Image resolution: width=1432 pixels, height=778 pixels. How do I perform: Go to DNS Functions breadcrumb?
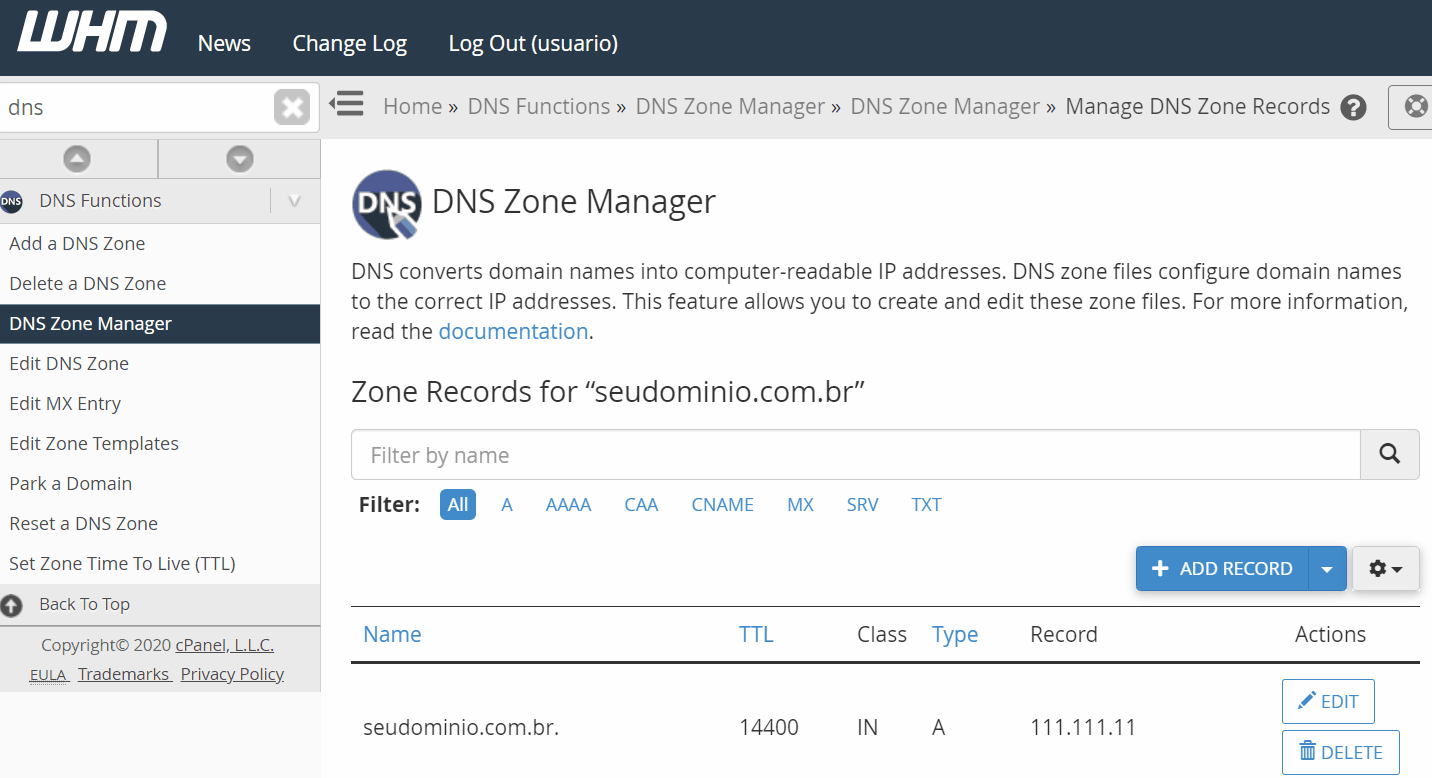[539, 107]
